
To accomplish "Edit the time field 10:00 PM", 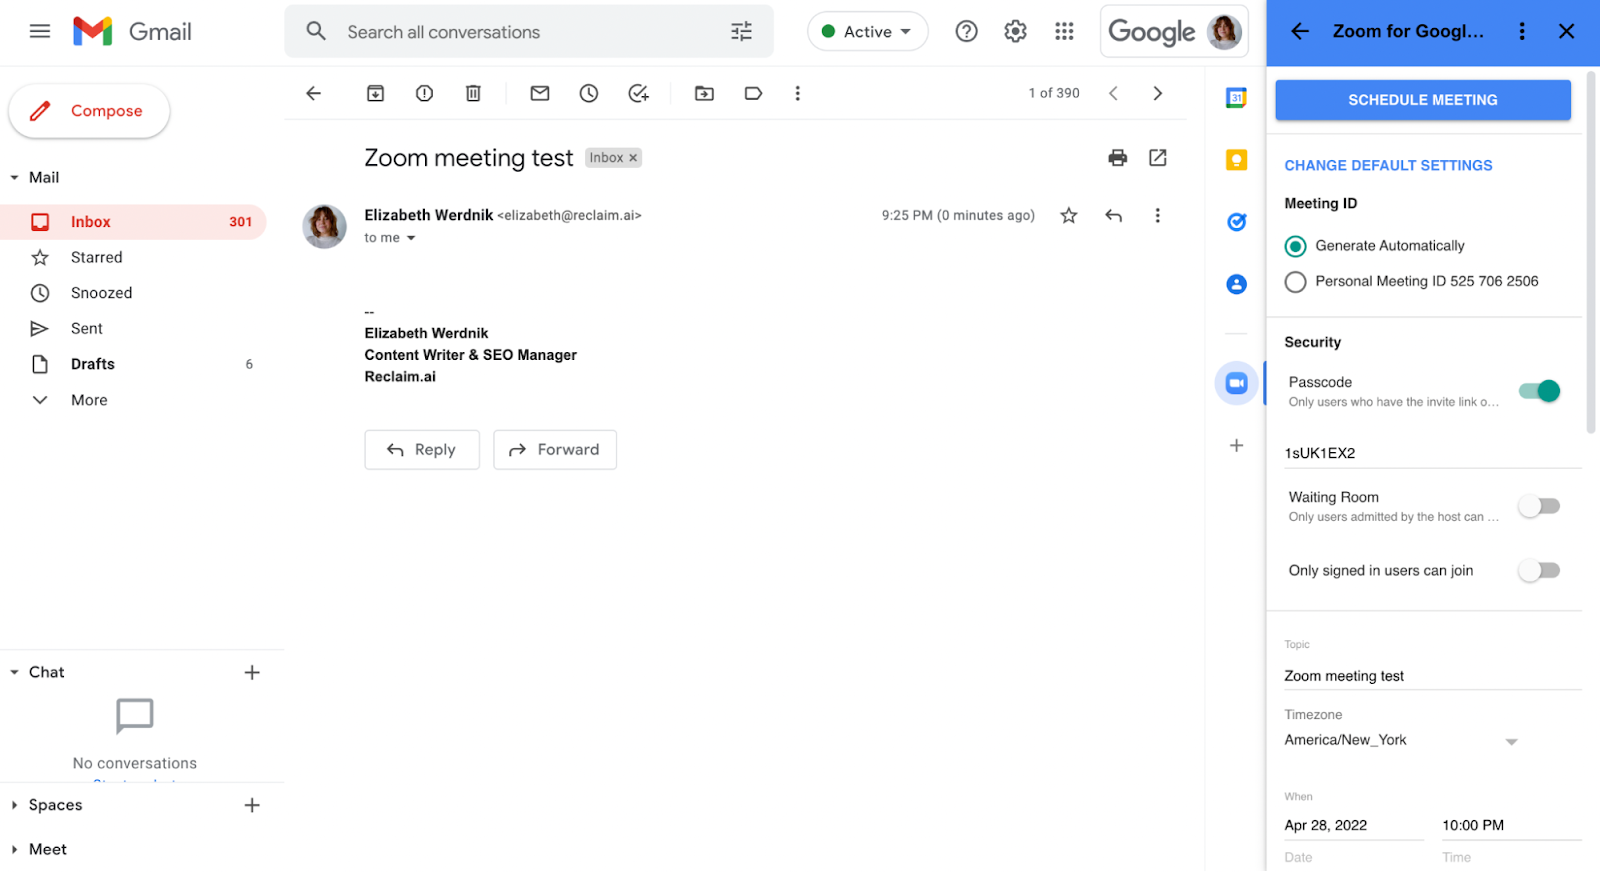I will point(1511,825).
